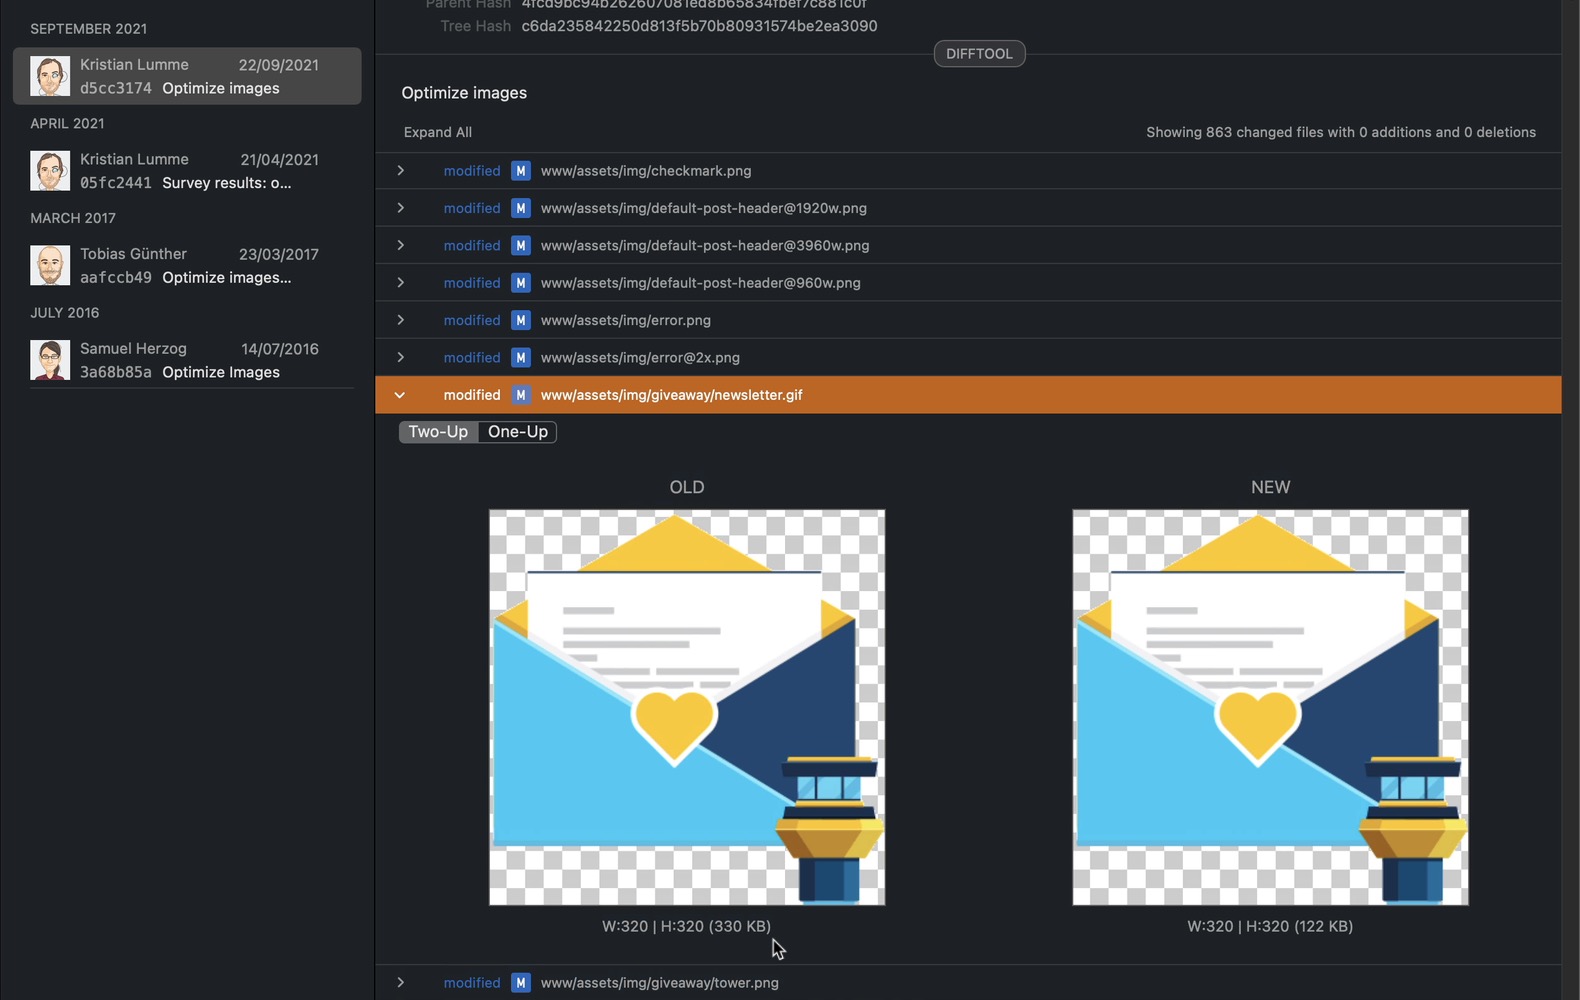
Task: Click the M badge for error.png
Action: point(520,320)
